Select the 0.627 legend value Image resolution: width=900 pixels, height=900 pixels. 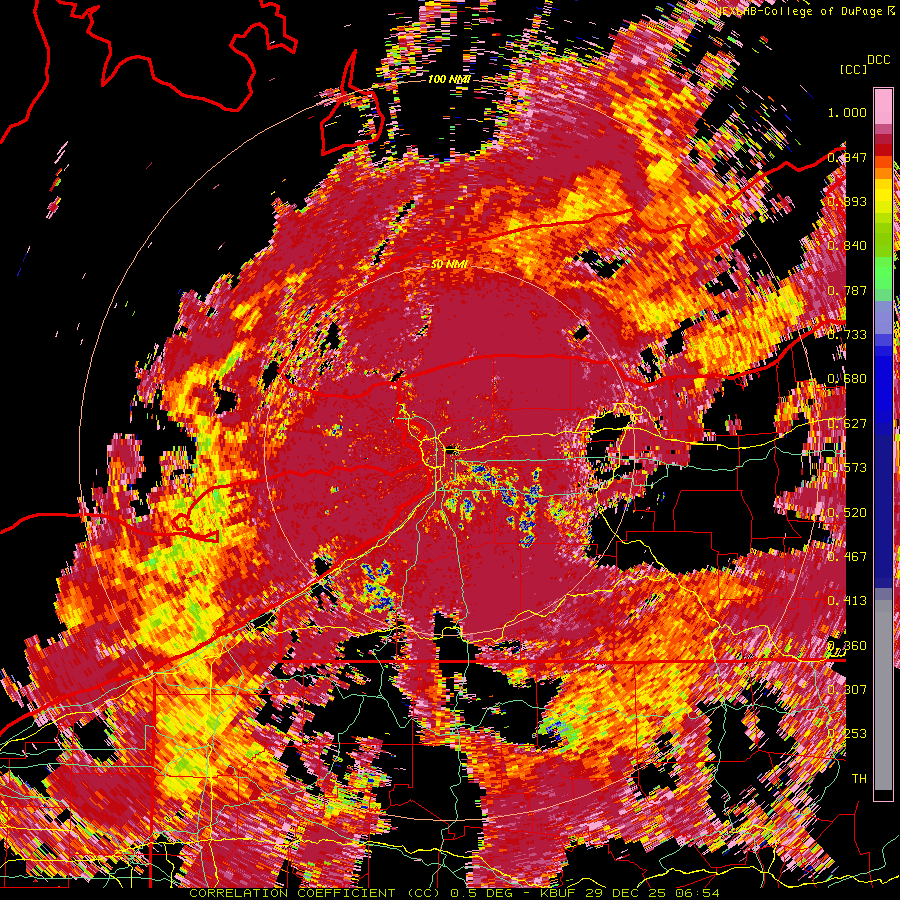tap(847, 424)
